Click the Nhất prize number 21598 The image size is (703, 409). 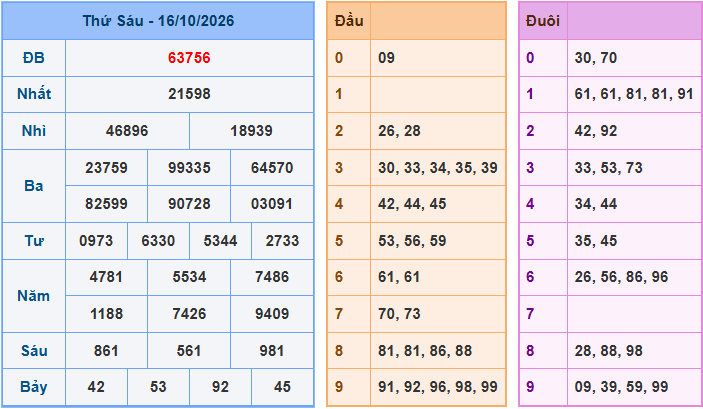tap(189, 94)
